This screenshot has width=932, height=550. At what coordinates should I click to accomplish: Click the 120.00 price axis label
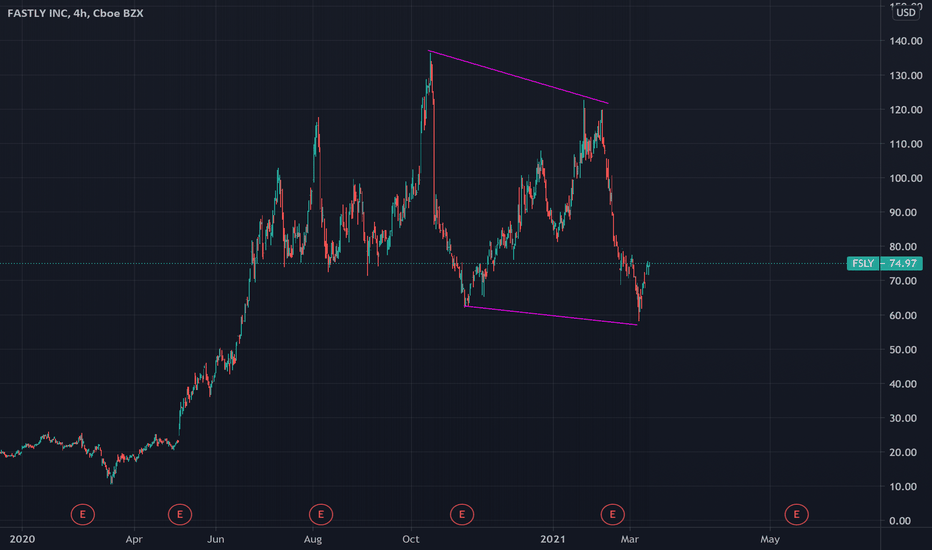tap(906, 110)
